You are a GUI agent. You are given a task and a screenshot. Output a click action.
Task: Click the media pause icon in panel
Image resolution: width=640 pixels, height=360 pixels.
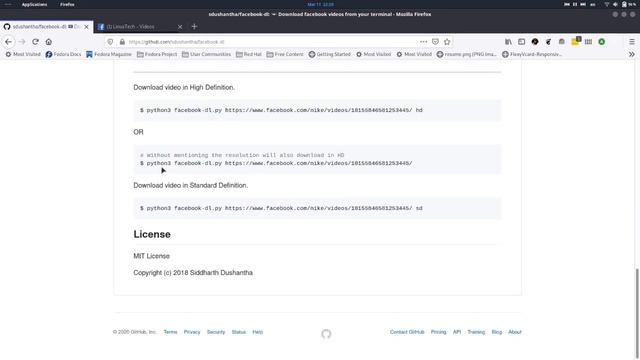pos(575,4)
